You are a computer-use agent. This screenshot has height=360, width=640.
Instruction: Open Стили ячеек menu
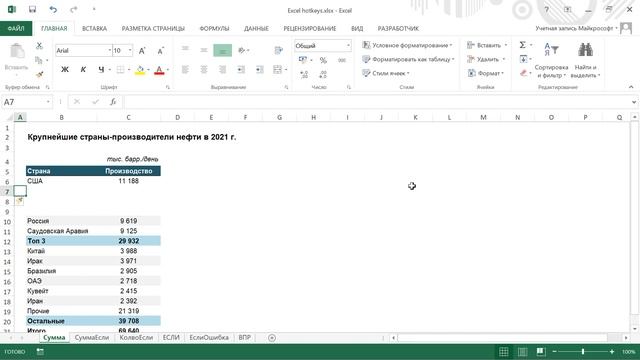point(386,73)
